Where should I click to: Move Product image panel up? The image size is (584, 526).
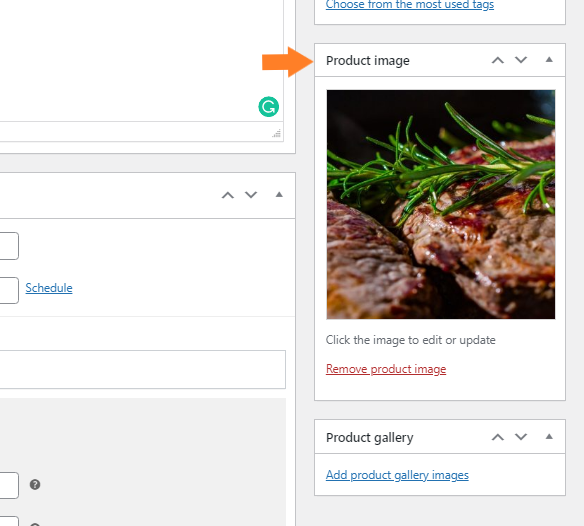tap(498, 60)
